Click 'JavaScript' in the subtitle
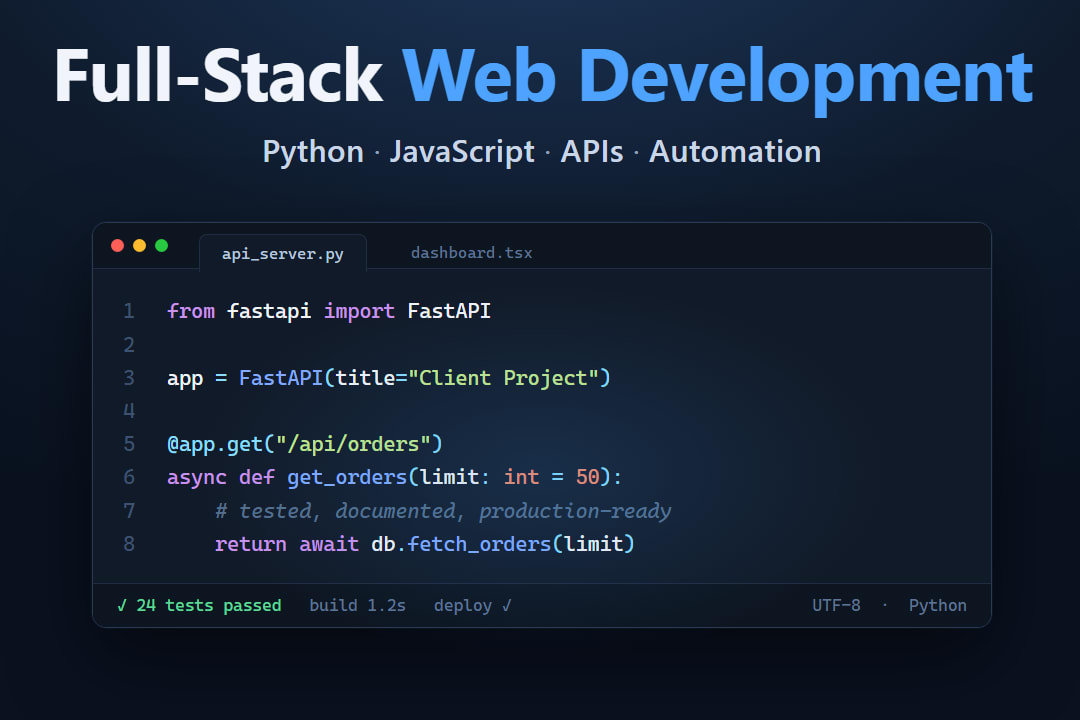 462,152
